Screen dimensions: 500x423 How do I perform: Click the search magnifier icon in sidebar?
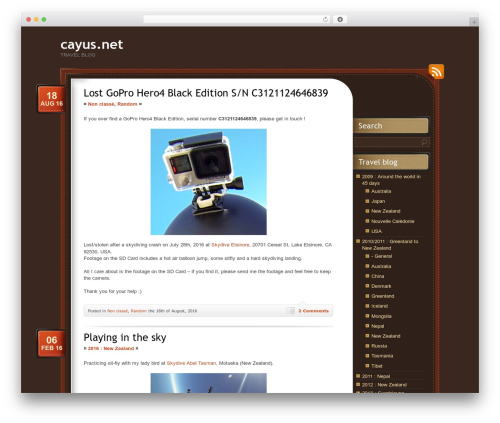(x=424, y=142)
